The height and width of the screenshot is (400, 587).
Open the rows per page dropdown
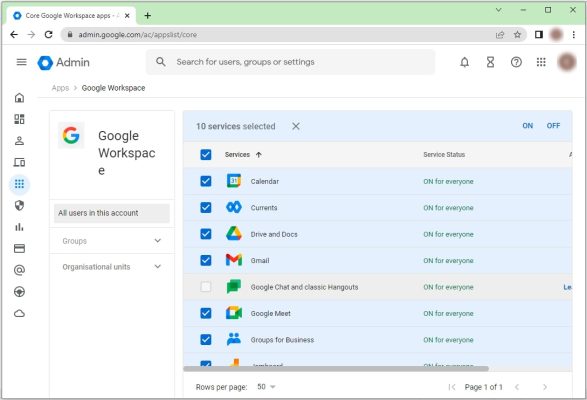266,387
